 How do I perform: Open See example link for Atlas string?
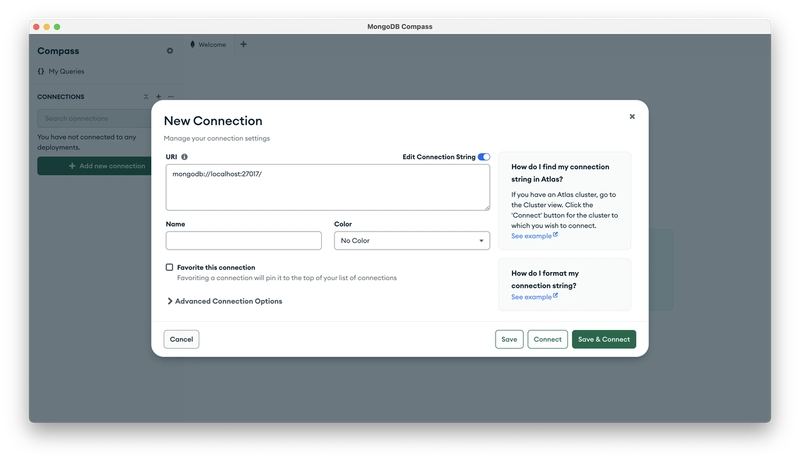pos(534,236)
